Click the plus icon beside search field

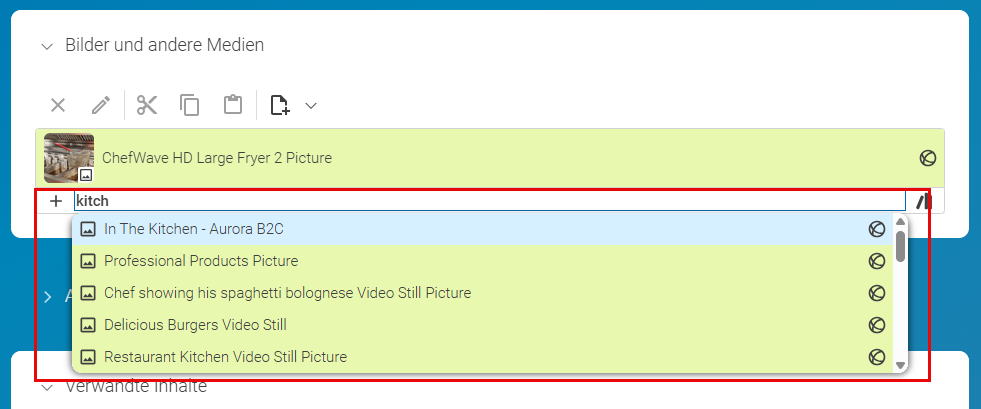(x=56, y=201)
